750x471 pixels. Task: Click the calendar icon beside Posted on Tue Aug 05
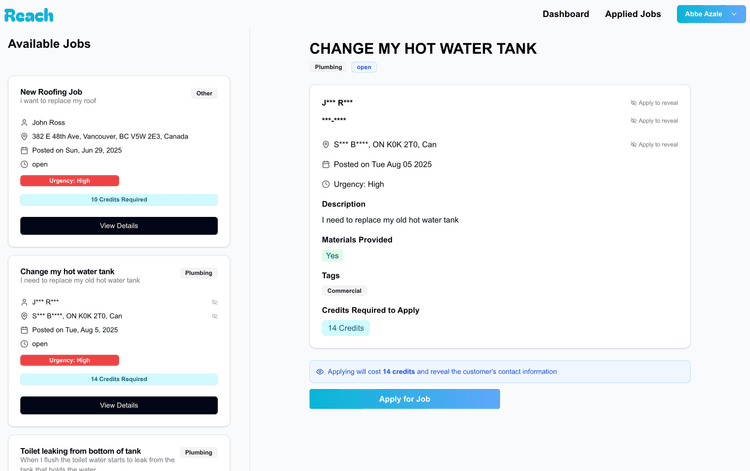tap(326, 164)
